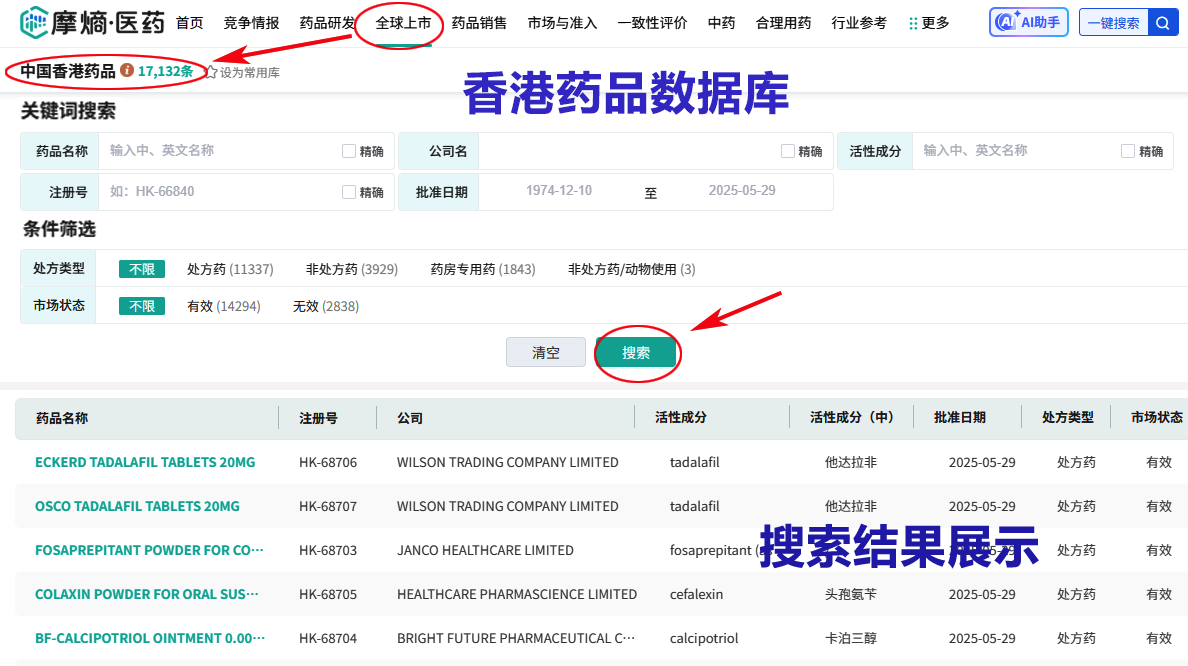Click the 注册号 column header
The width and height of the screenshot is (1188, 666).
point(318,418)
